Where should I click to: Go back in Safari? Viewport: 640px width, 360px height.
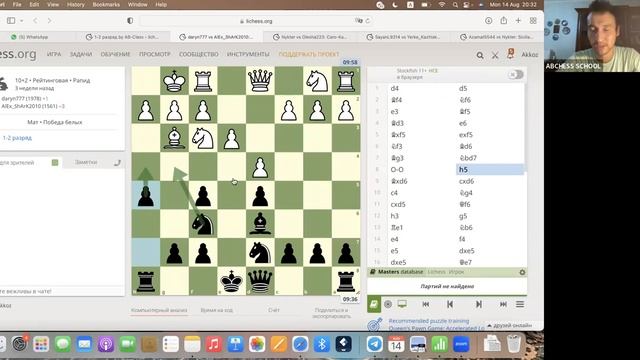36,20
